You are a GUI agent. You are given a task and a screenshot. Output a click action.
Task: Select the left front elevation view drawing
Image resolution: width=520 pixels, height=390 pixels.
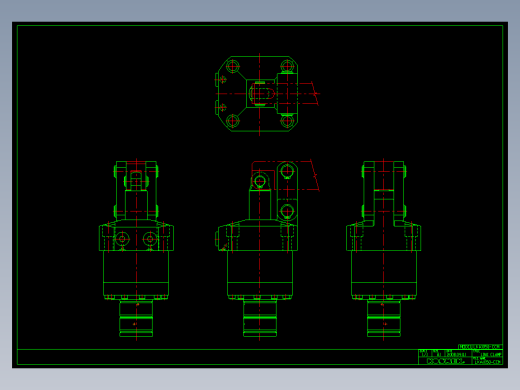tap(136, 249)
